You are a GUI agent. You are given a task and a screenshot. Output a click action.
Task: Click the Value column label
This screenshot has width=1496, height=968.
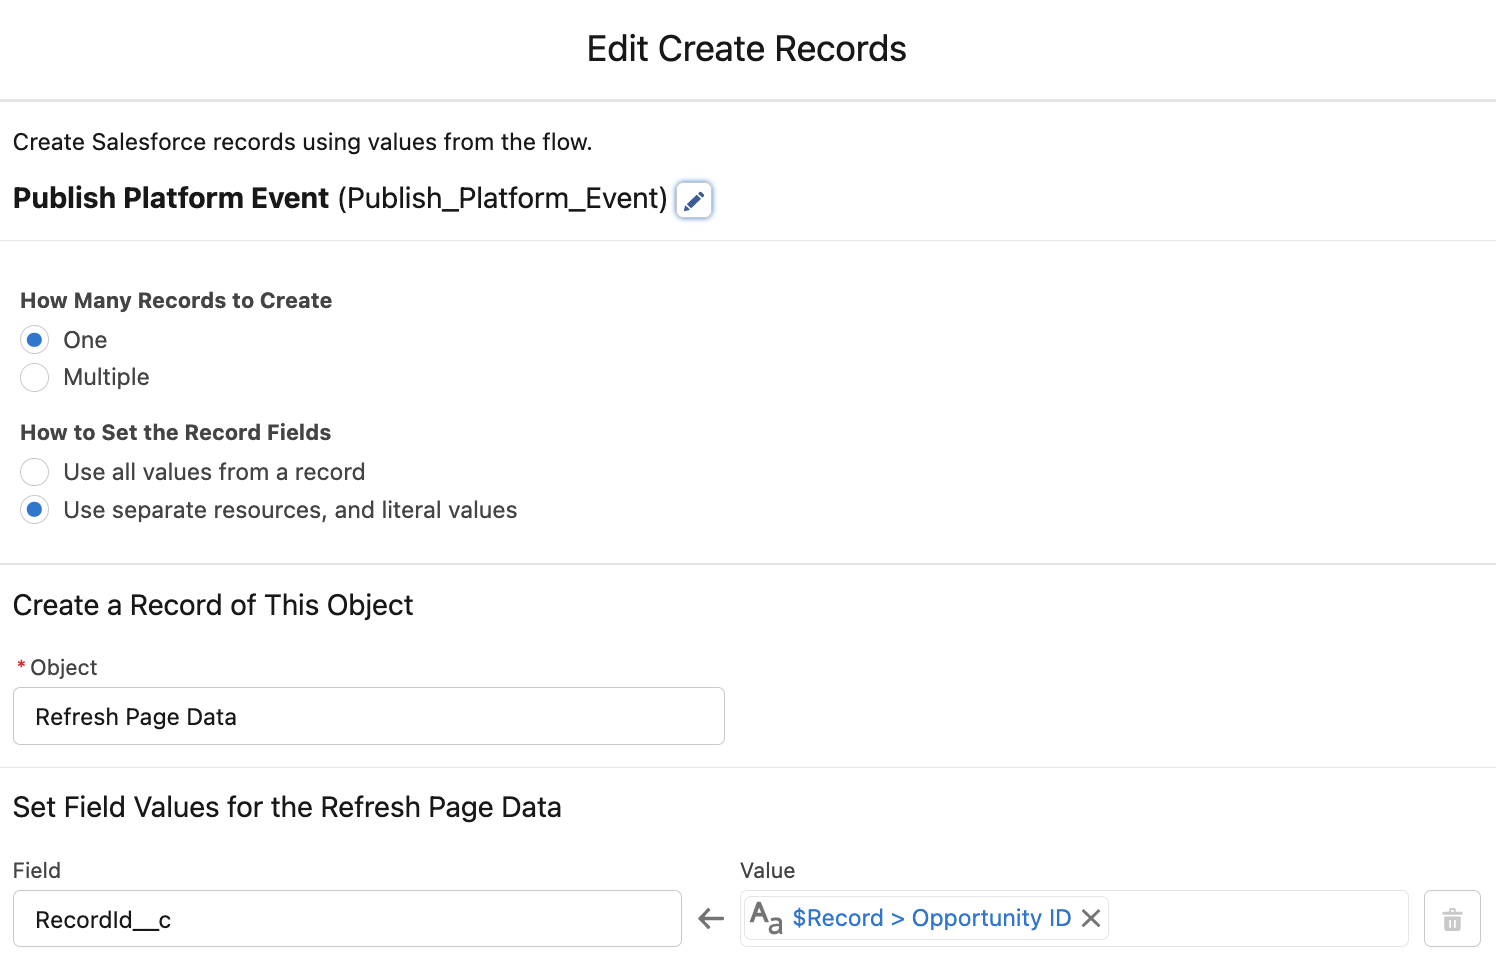pyautogui.click(x=767, y=871)
